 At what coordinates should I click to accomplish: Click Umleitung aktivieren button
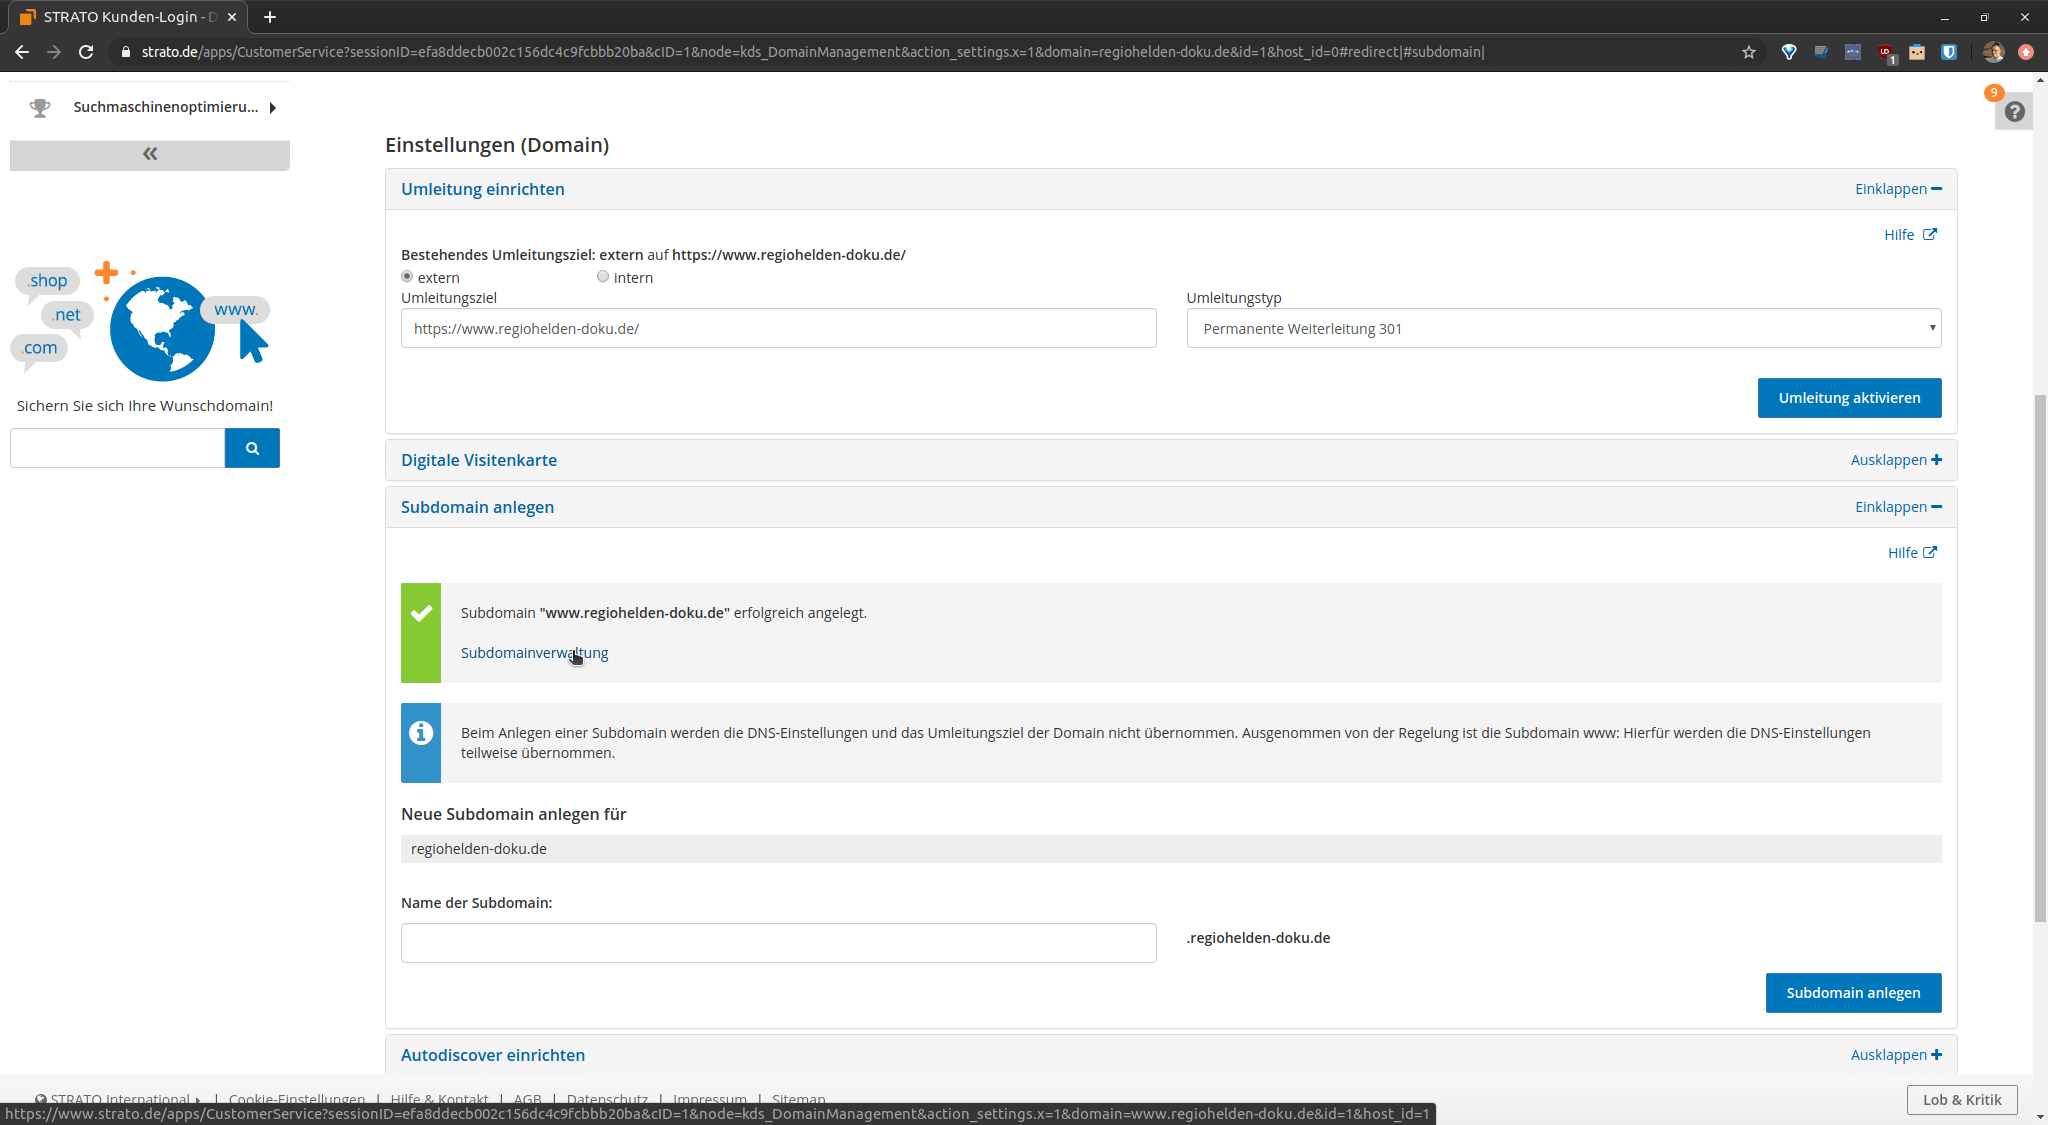[x=1850, y=398]
